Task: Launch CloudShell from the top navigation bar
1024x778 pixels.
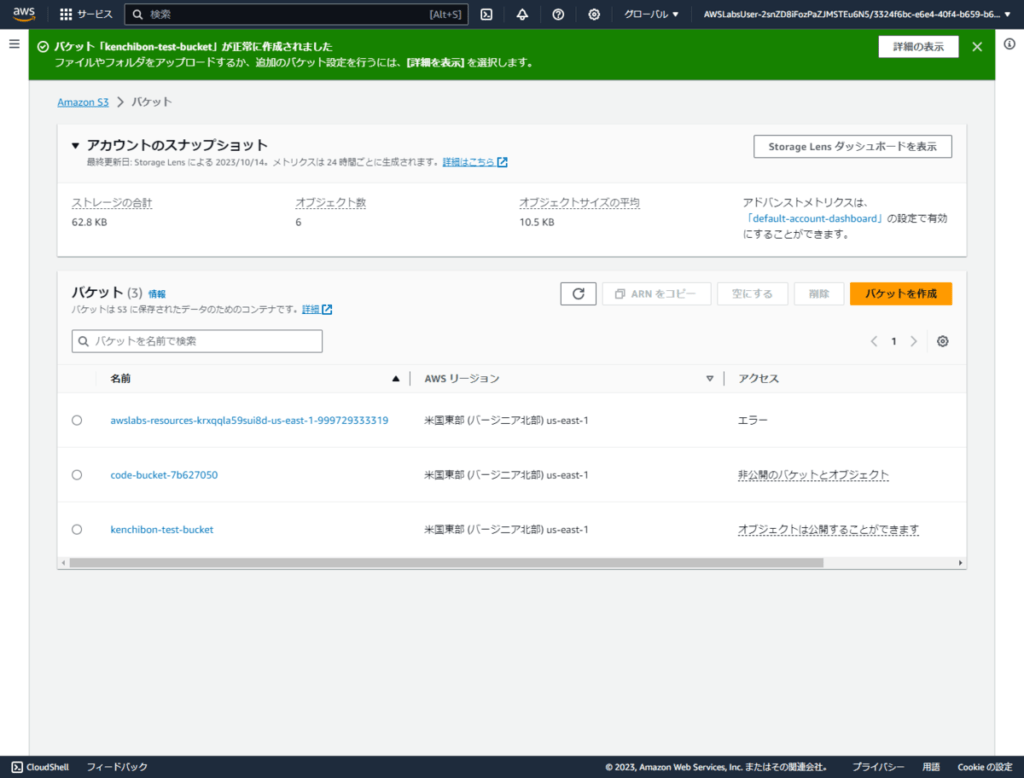Action: [x=487, y=14]
